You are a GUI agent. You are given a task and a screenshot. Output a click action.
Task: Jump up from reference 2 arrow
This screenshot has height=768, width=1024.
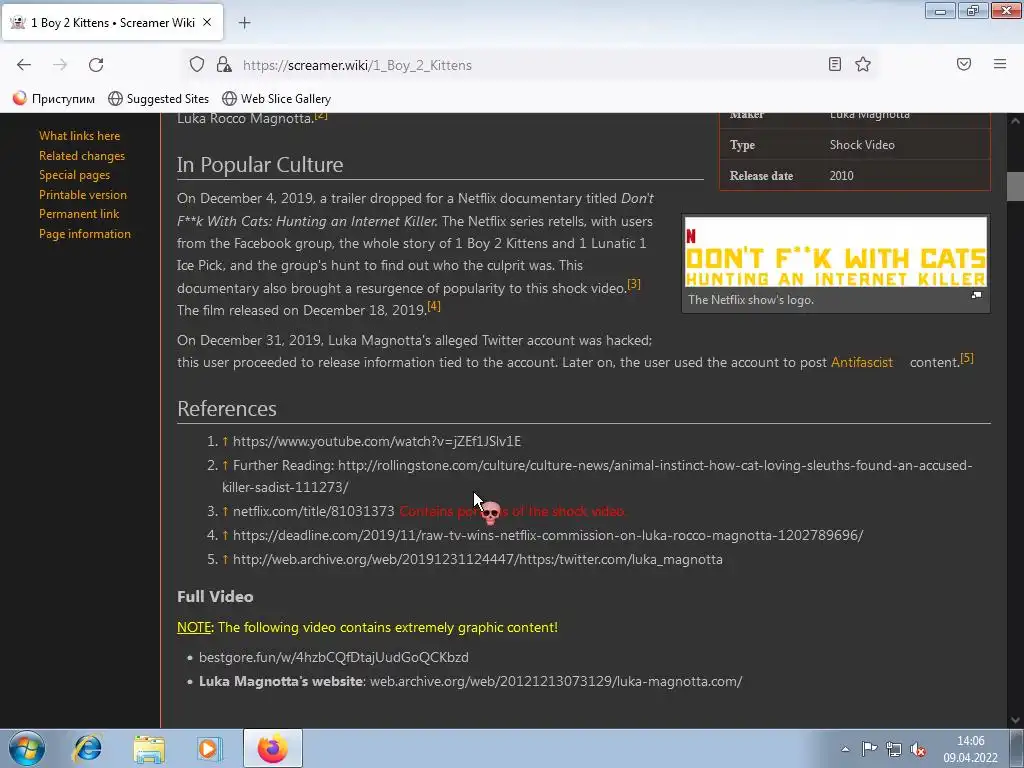click(x=225, y=466)
